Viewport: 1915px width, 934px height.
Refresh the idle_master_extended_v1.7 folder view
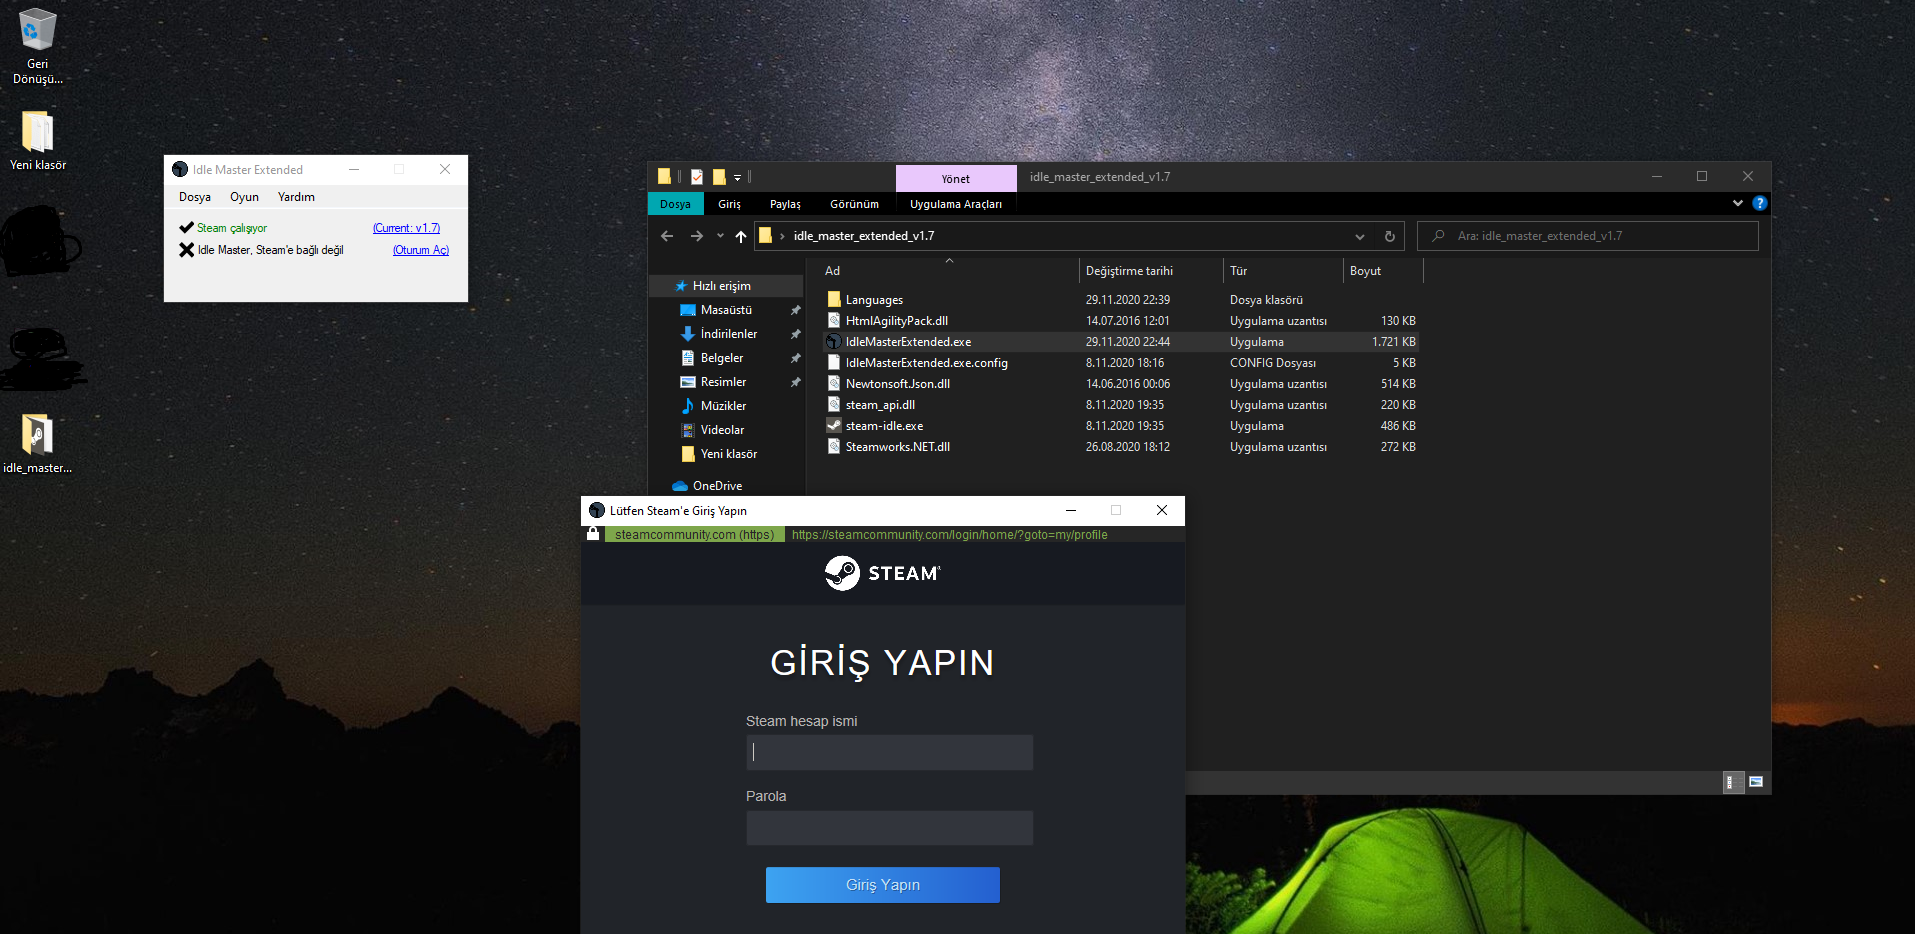coord(1389,236)
